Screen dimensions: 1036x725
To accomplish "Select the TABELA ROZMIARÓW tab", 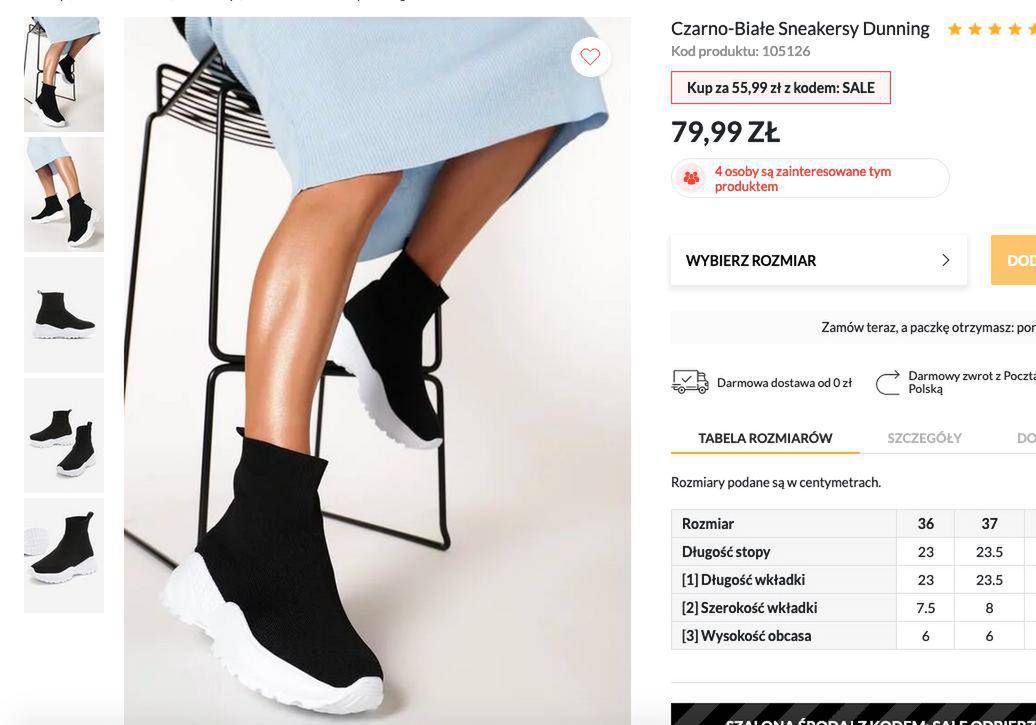I will (765, 438).
